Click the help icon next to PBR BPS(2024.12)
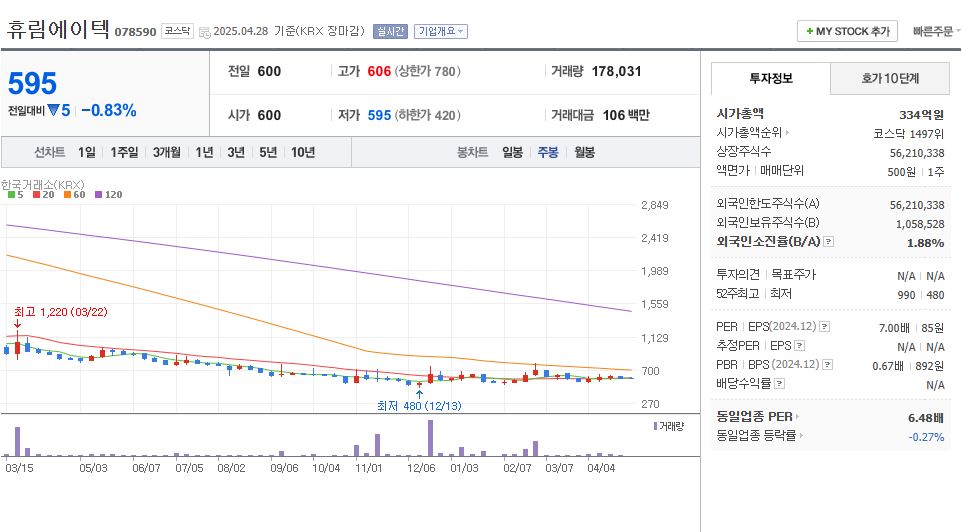 pyautogui.click(x=827, y=364)
